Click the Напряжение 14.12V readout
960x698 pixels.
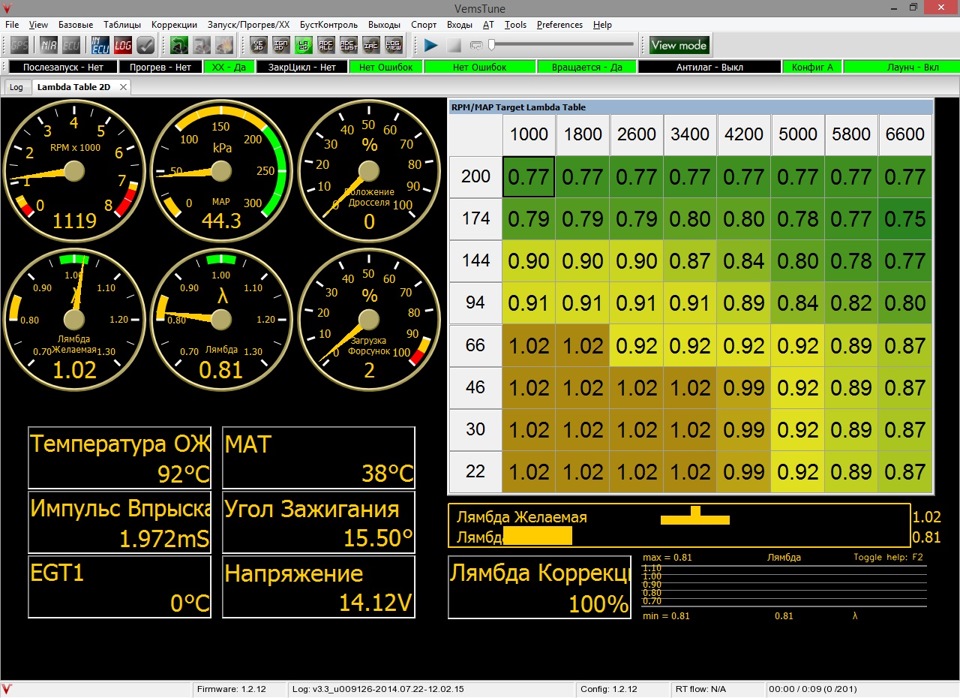(319, 587)
